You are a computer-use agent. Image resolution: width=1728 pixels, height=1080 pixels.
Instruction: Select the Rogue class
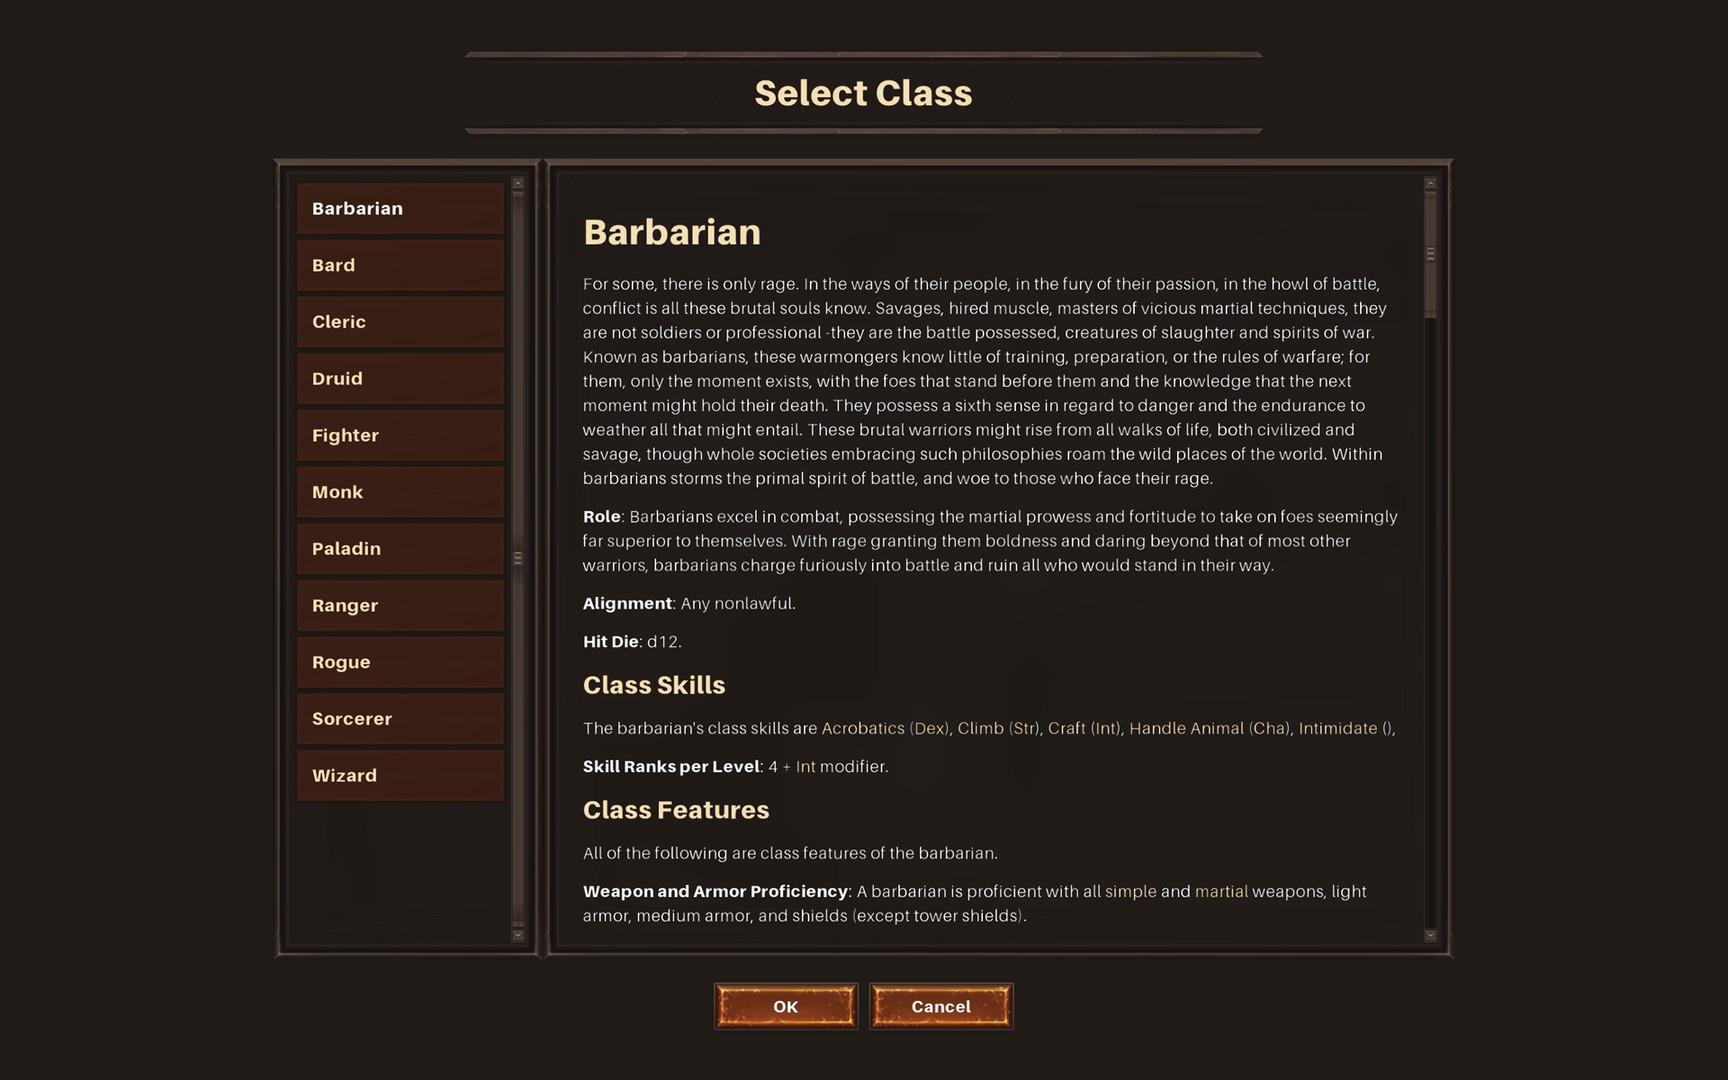[x=399, y=661]
